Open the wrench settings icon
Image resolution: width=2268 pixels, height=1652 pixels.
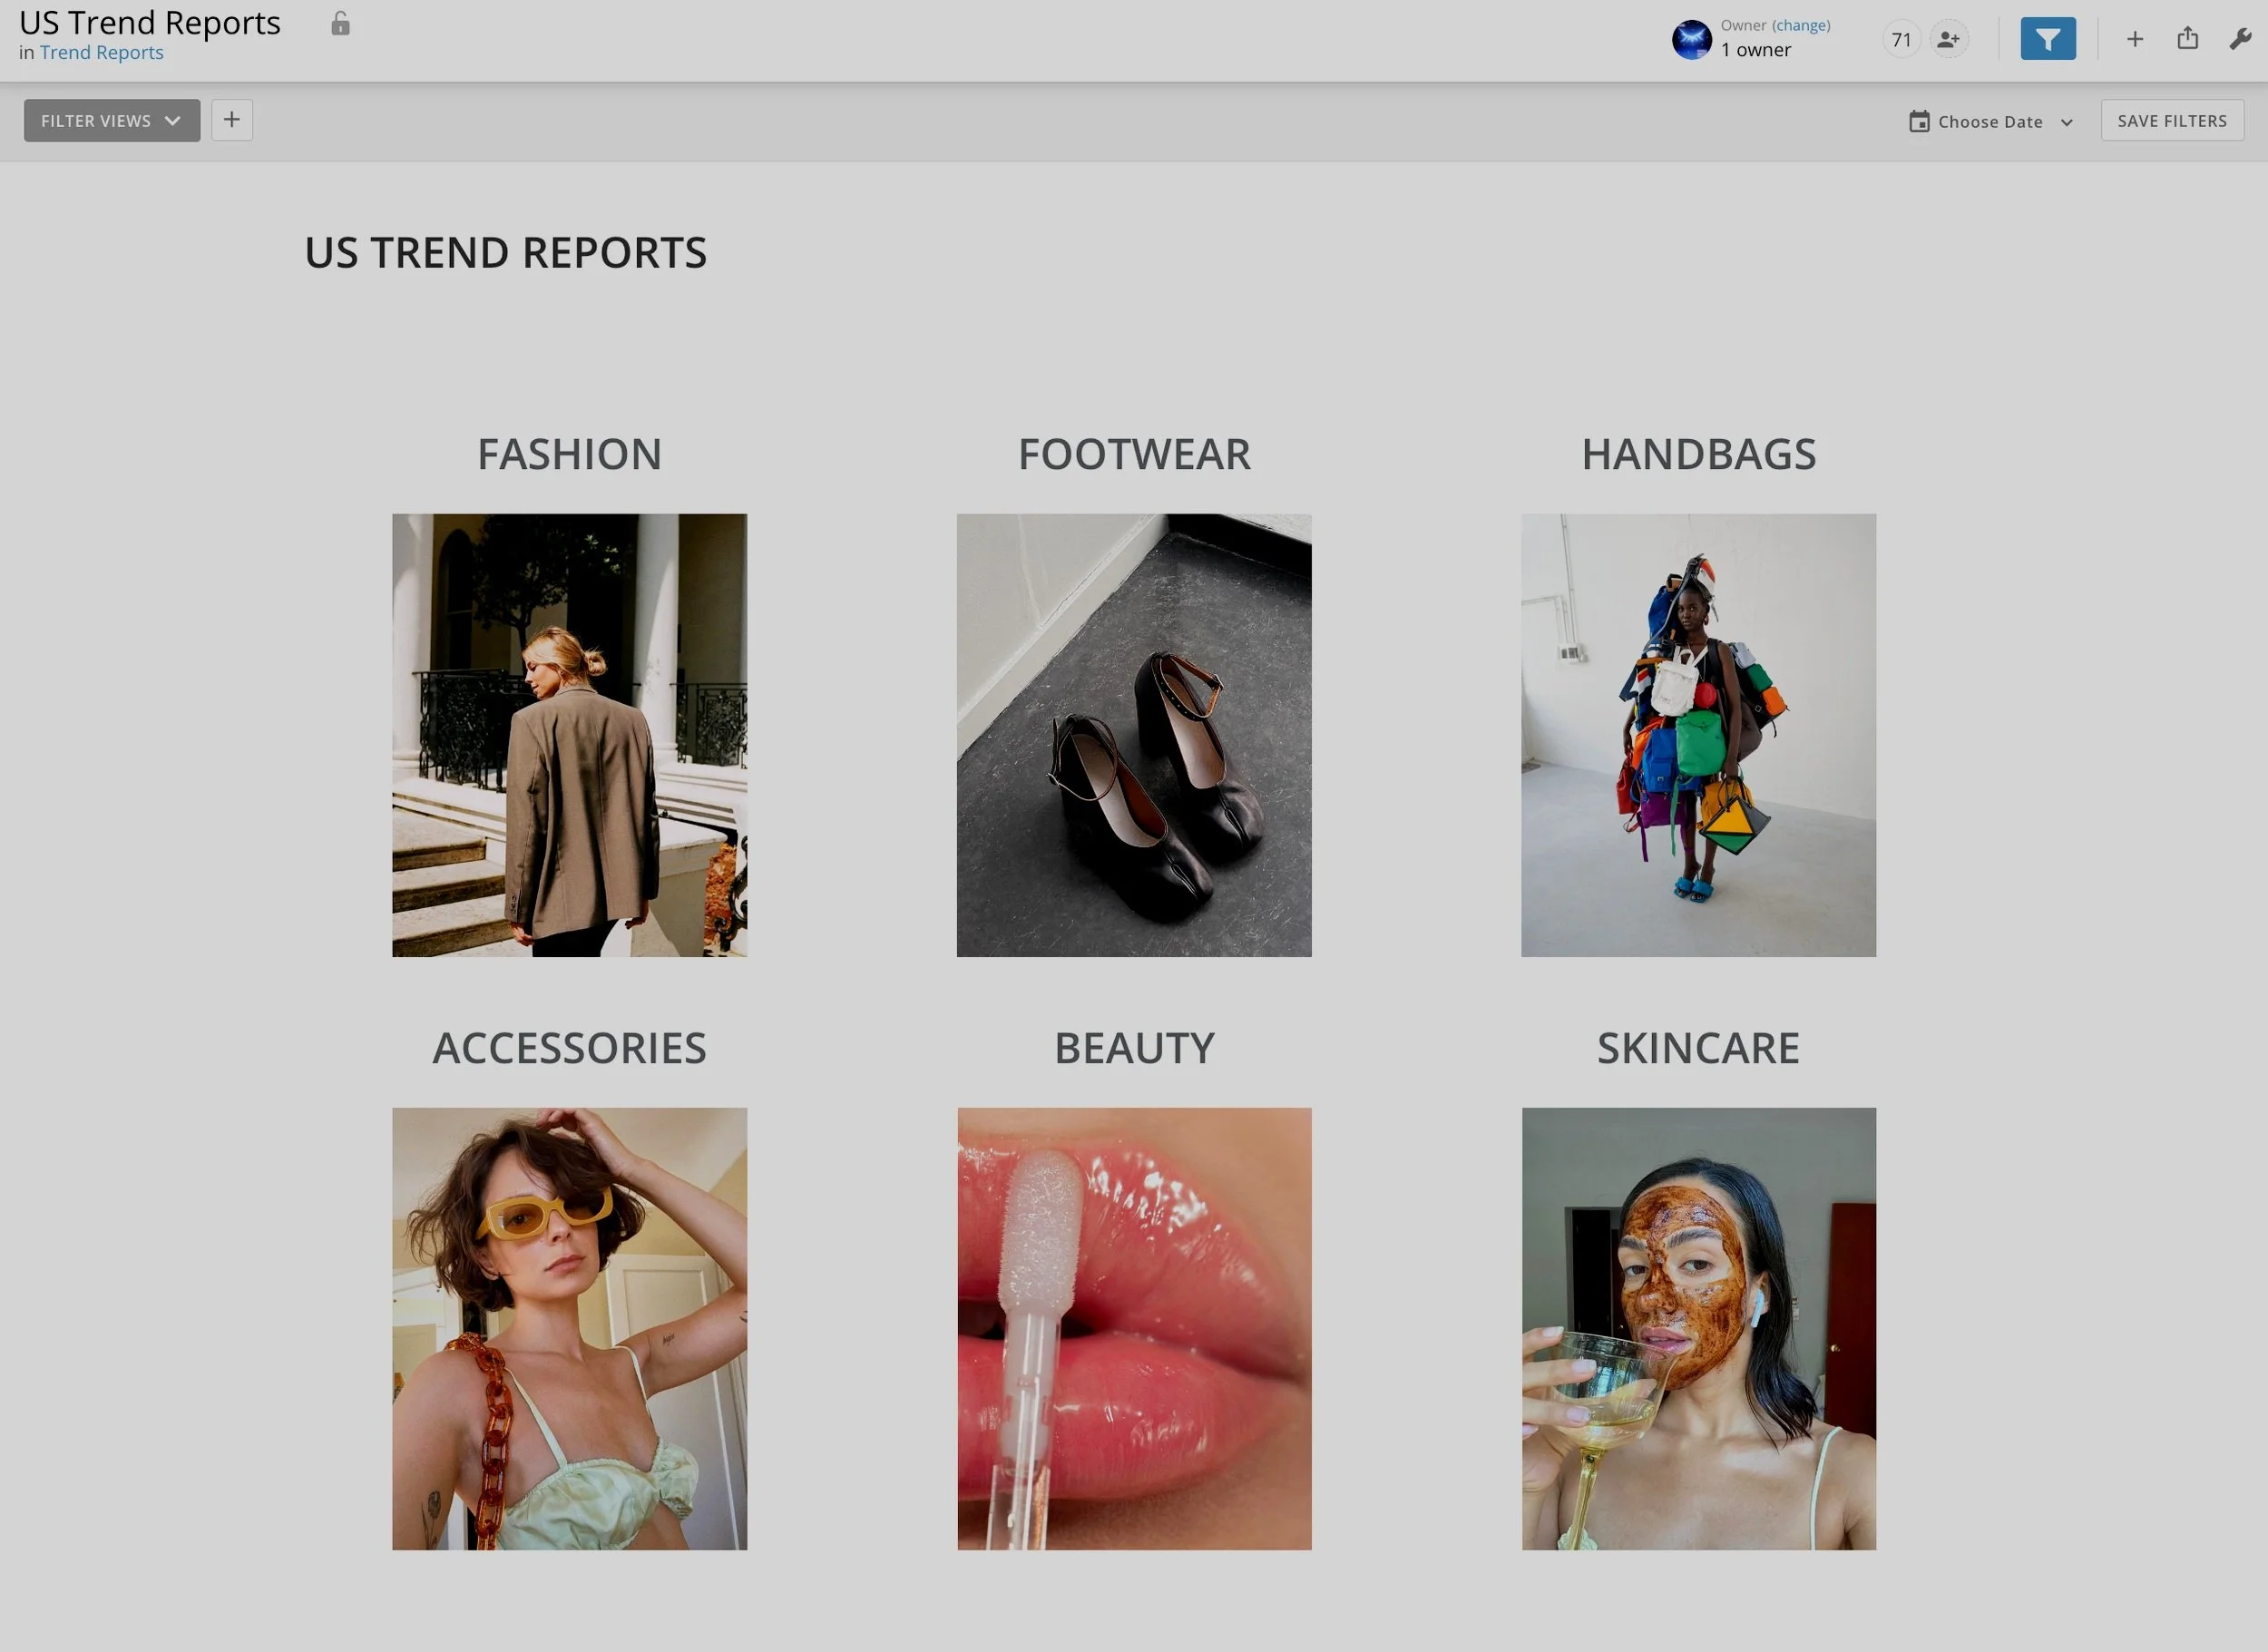pos(2239,39)
